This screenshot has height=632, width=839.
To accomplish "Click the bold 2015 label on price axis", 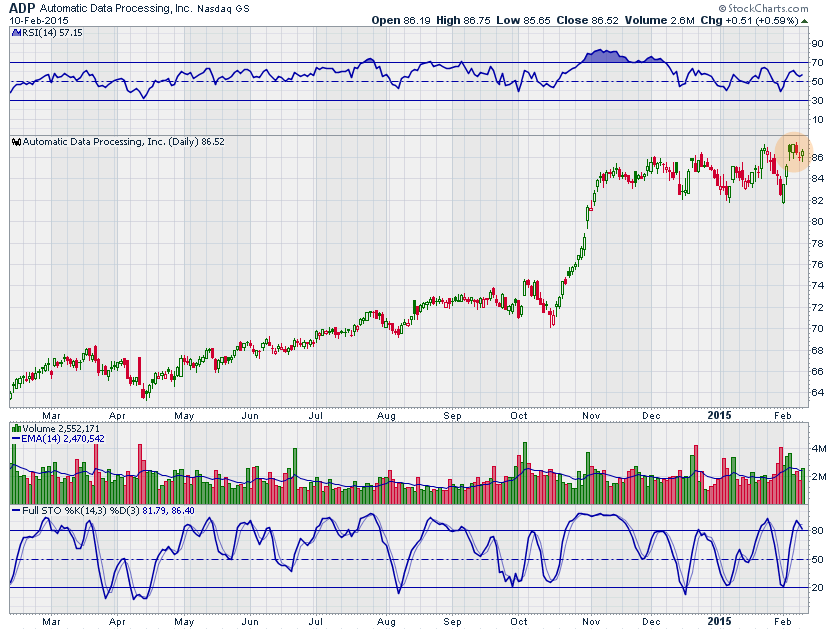I will [x=719, y=415].
